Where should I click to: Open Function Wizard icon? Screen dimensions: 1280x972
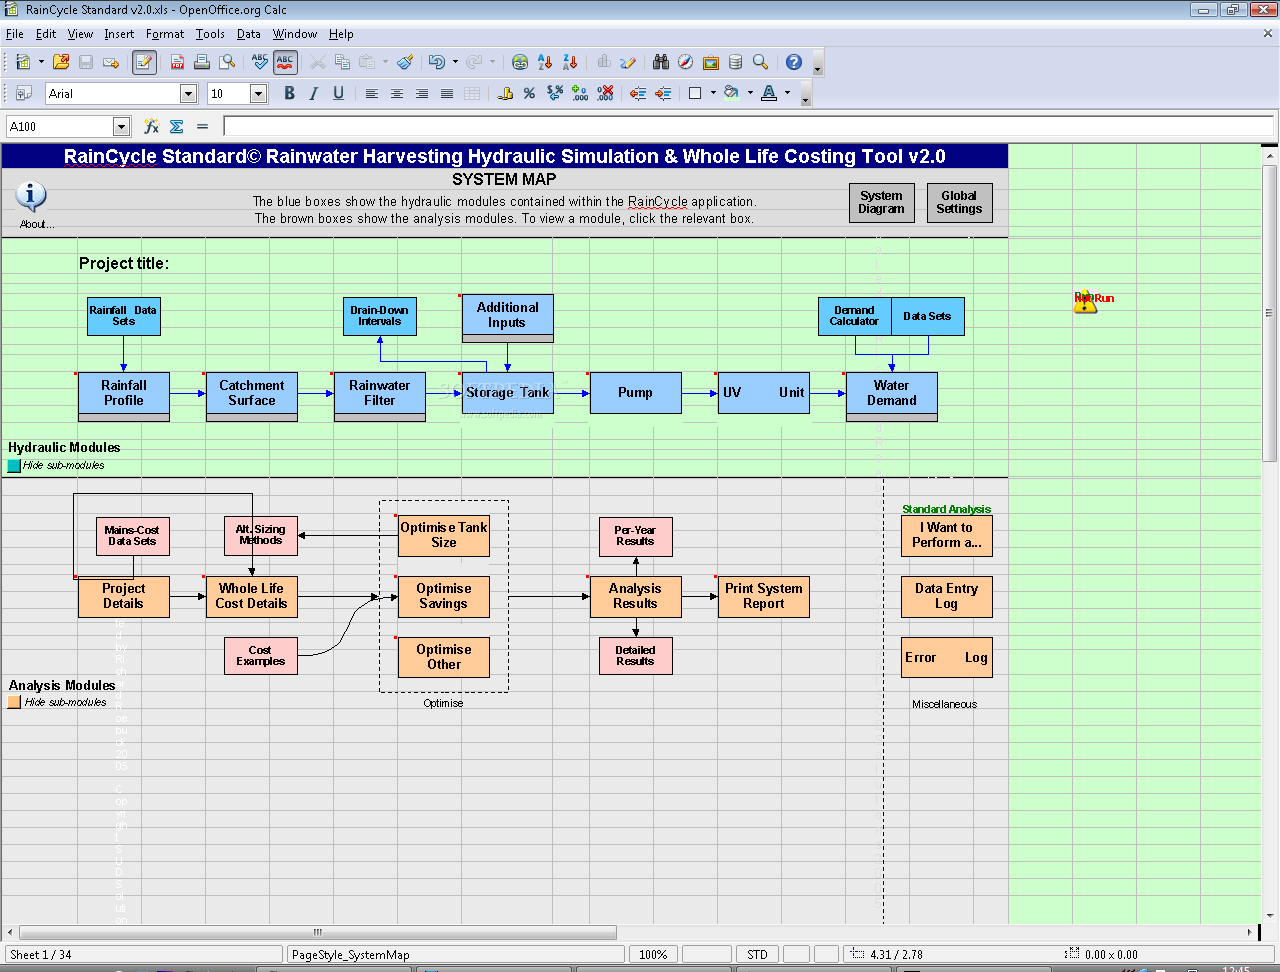pos(151,127)
